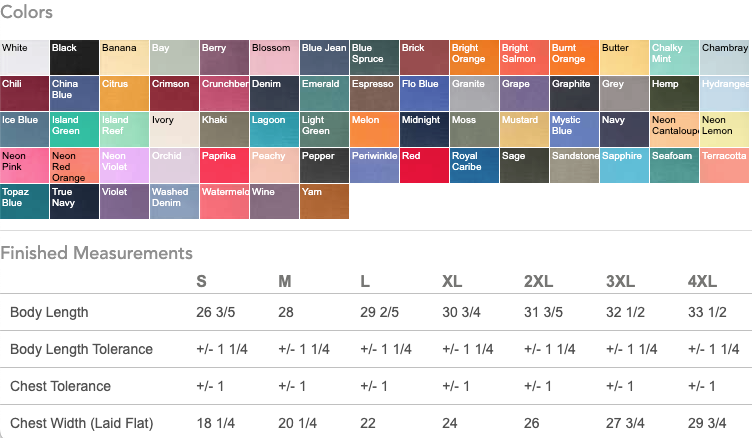Choose the Washed Denim swatch
The width and height of the screenshot is (752, 438).
click(x=174, y=201)
